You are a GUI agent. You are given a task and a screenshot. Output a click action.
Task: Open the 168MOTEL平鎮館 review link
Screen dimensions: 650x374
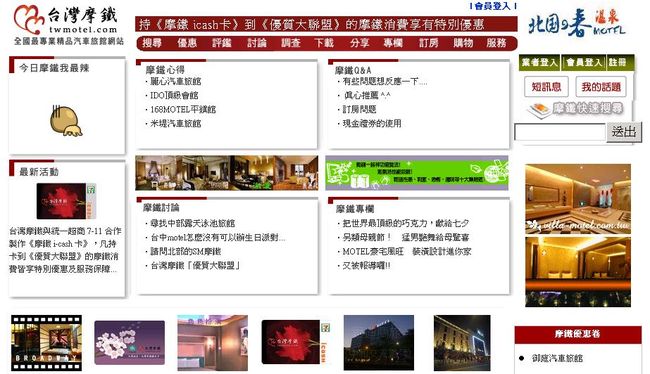click(183, 109)
